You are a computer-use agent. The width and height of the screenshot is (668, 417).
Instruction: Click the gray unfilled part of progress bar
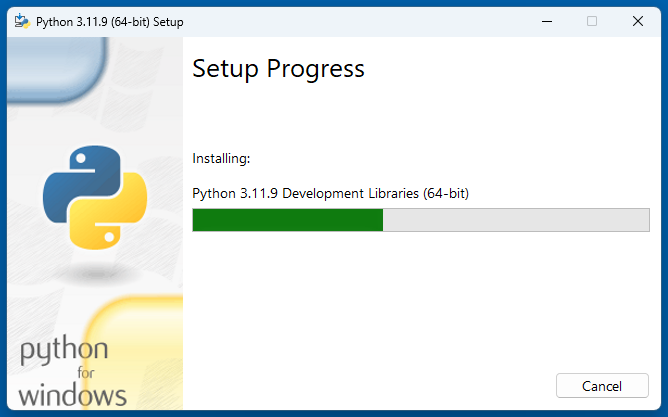tap(516, 220)
